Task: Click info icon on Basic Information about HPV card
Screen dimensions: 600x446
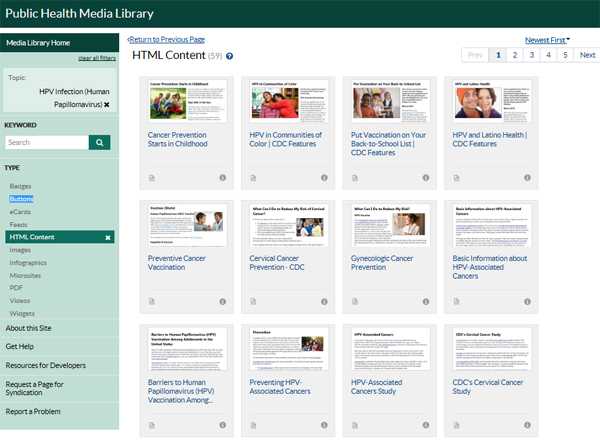Action: [527, 301]
